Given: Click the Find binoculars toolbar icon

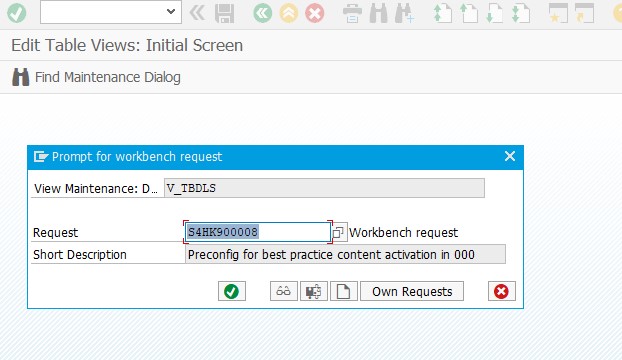Looking at the screenshot, I should pyautogui.click(x=378, y=13).
